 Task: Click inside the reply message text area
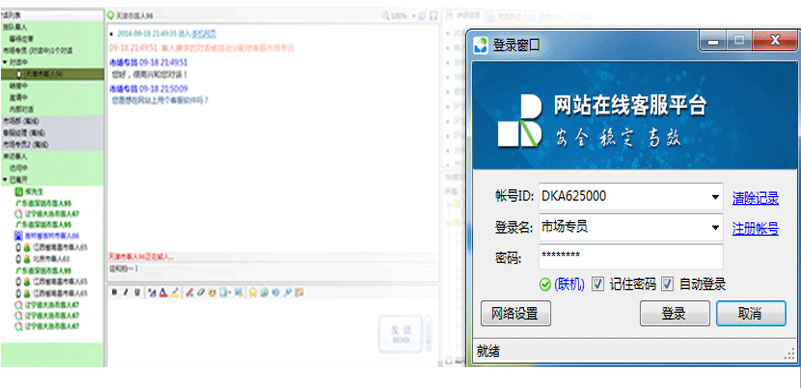[x=242, y=332]
